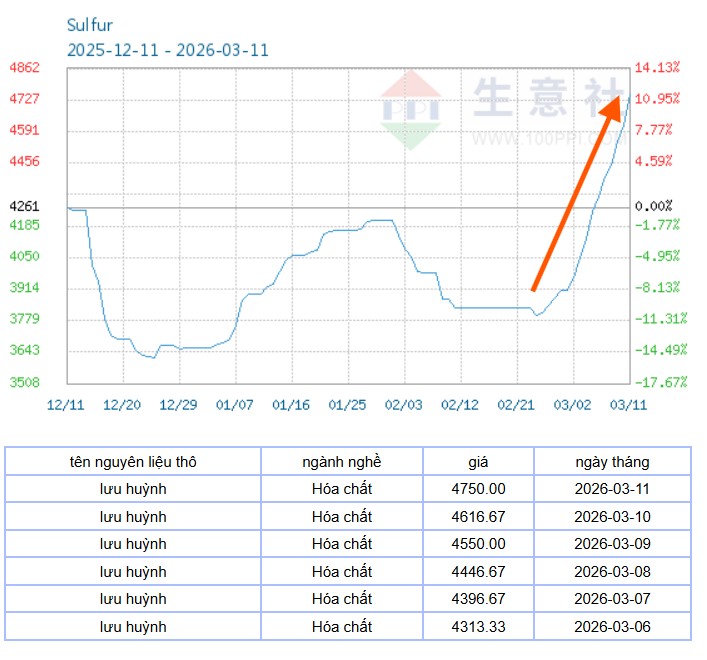
Task: Click the 01/25 x-axis date label
Action: 347,404
